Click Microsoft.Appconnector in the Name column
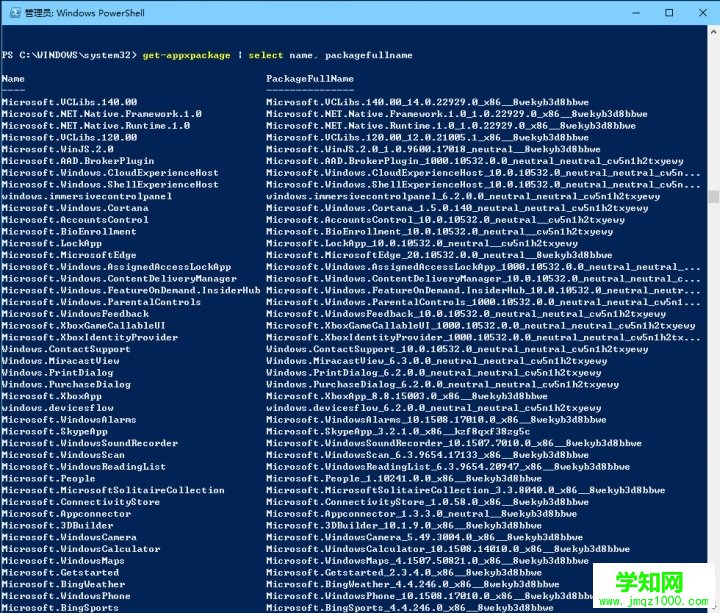This screenshot has width=720, height=613. point(66,514)
